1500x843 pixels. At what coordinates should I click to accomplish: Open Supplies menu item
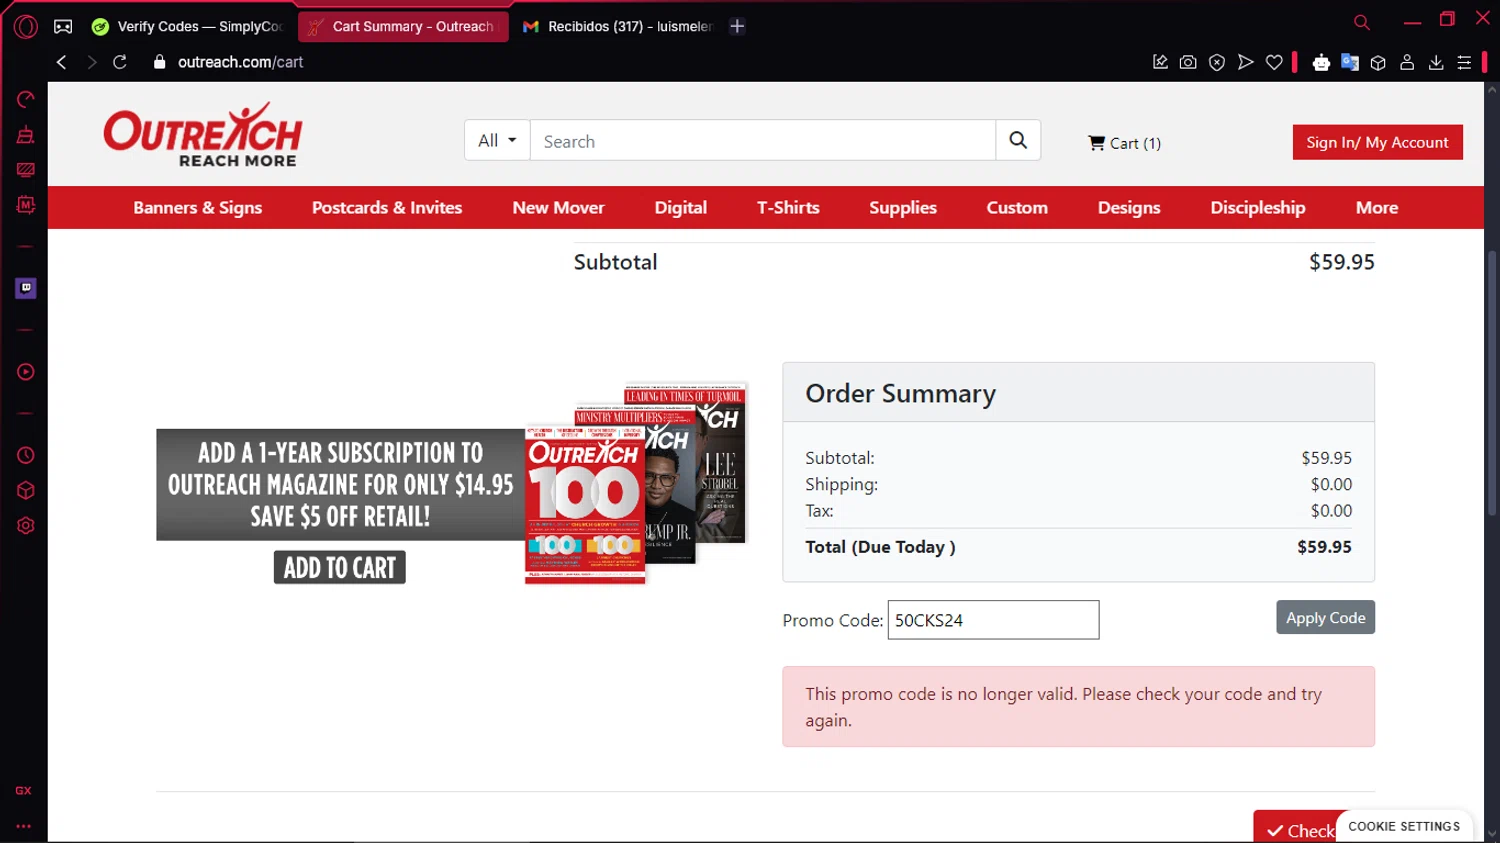pyautogui.click(x=903, y=208)
